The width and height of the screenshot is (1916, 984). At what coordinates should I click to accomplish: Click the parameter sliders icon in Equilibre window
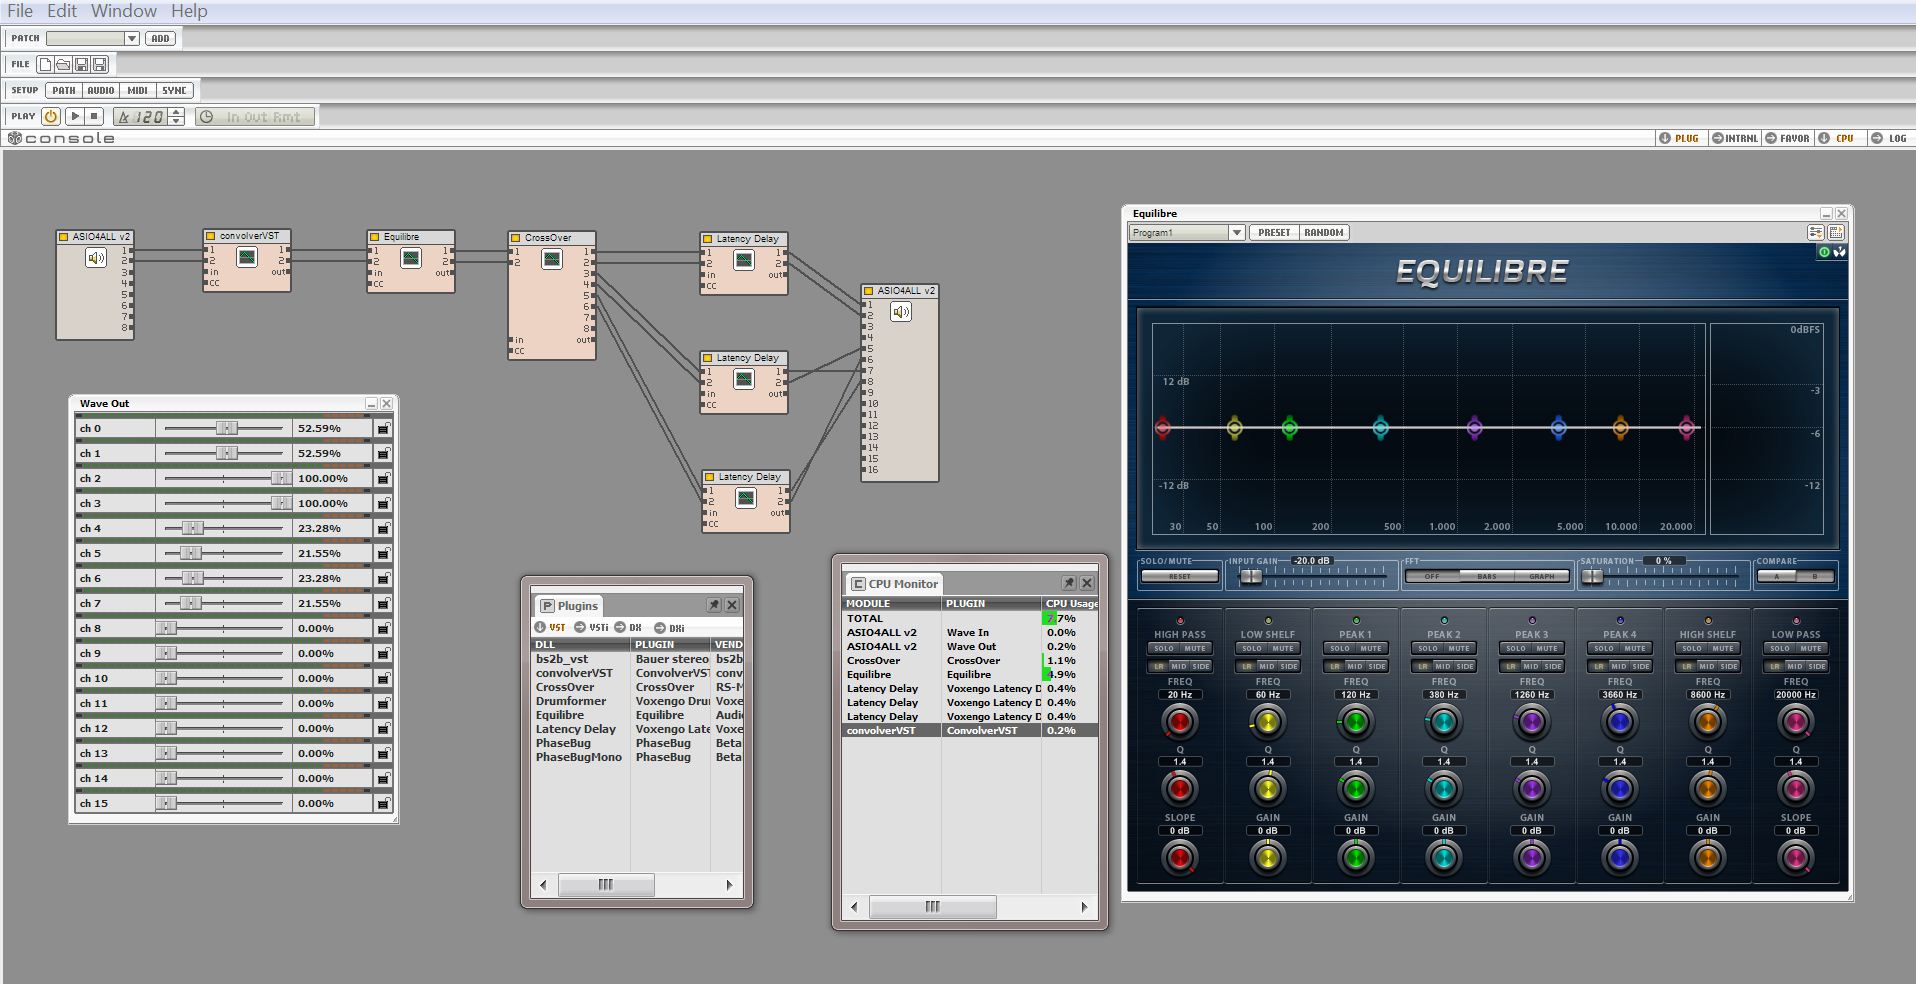coord(1815,232)
